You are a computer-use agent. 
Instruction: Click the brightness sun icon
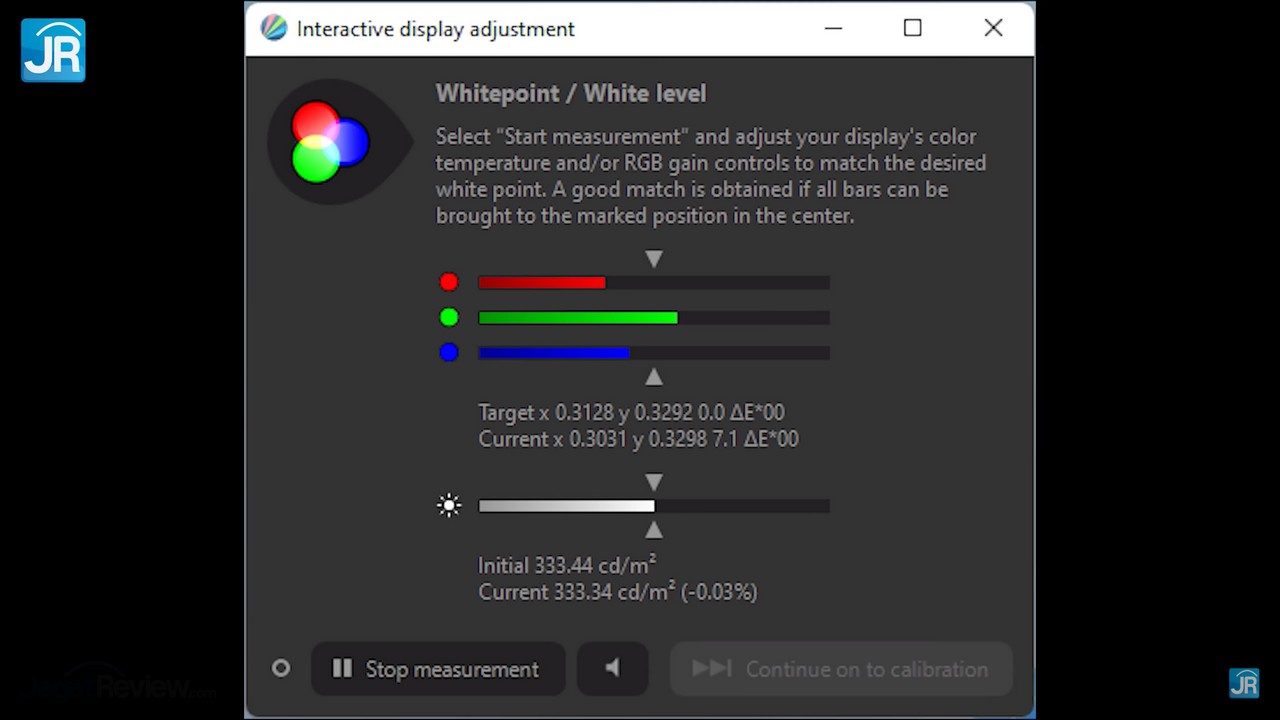(x=449, y=506)
